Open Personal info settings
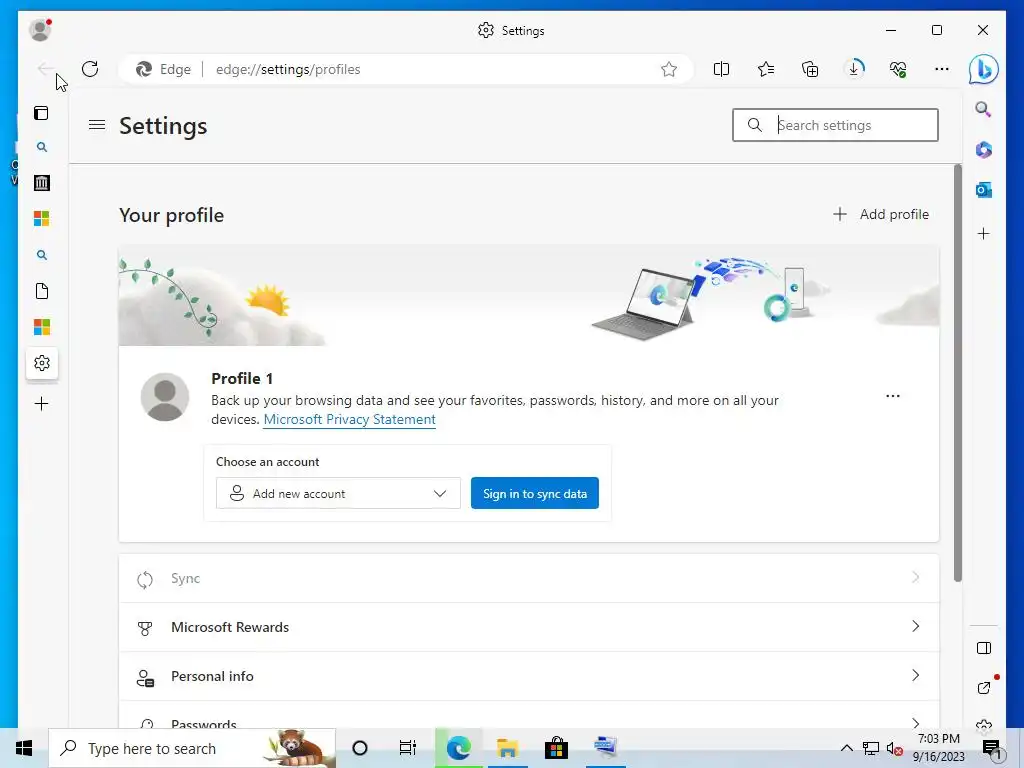 coord(529,676)
